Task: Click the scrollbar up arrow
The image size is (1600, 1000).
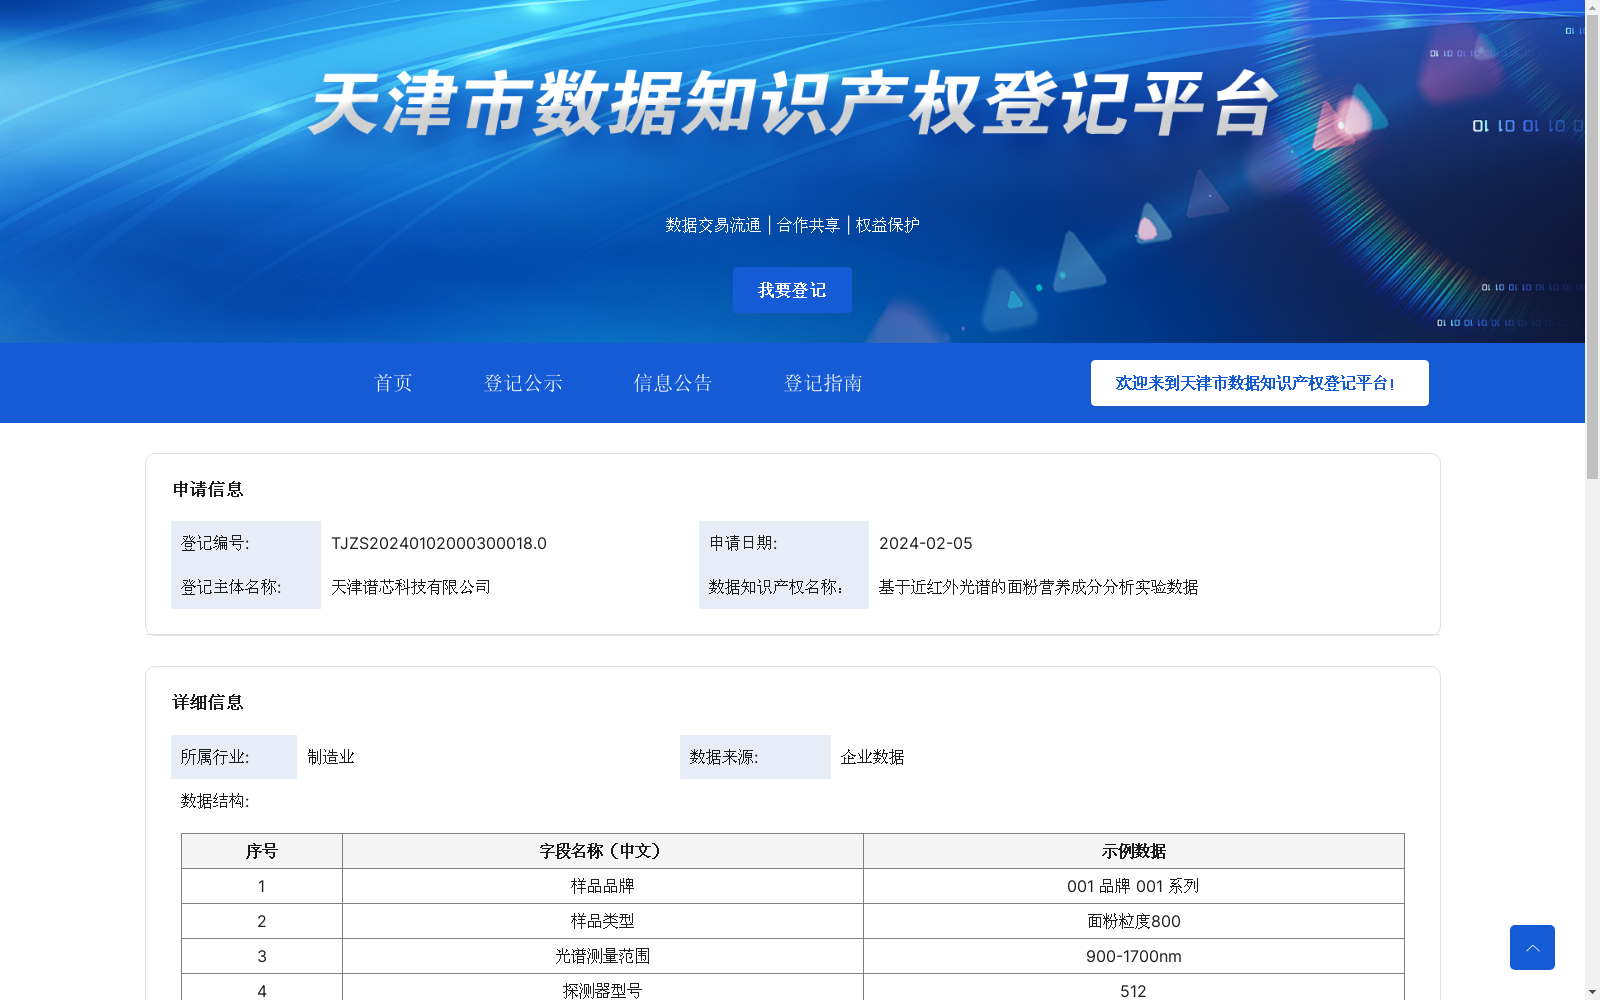Action: click(1592, 6)
